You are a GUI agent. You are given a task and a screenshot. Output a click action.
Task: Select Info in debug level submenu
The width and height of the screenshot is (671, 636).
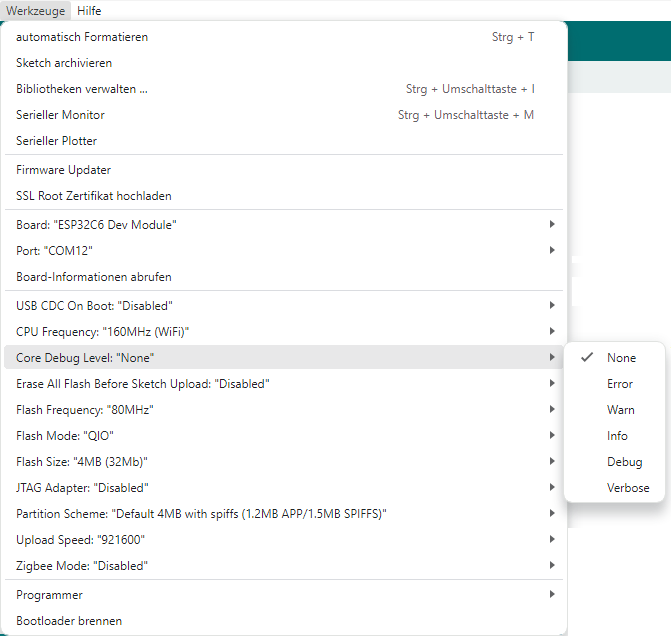617,436
